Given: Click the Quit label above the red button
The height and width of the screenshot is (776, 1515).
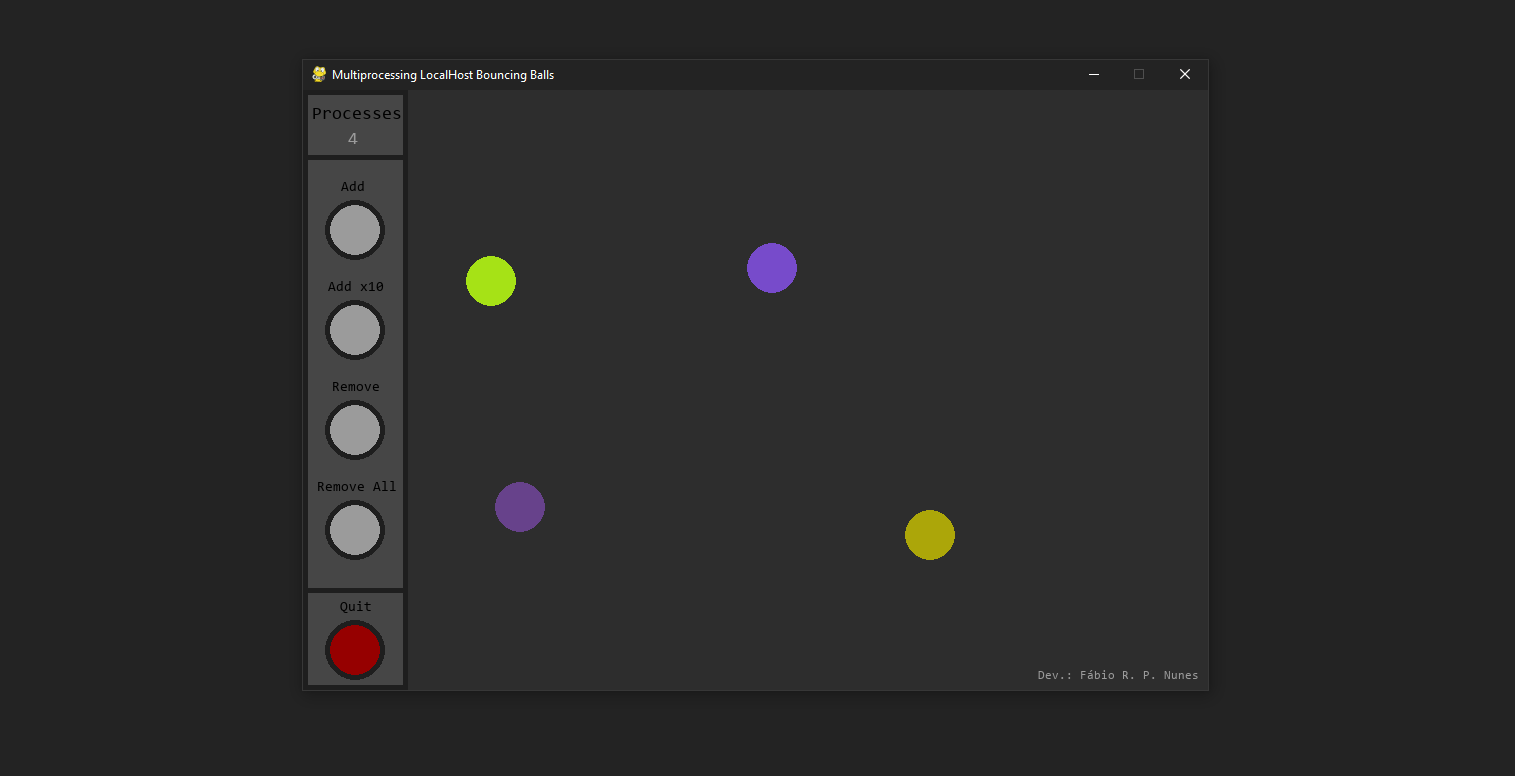Looking at the screenshot, I should 355,606.
